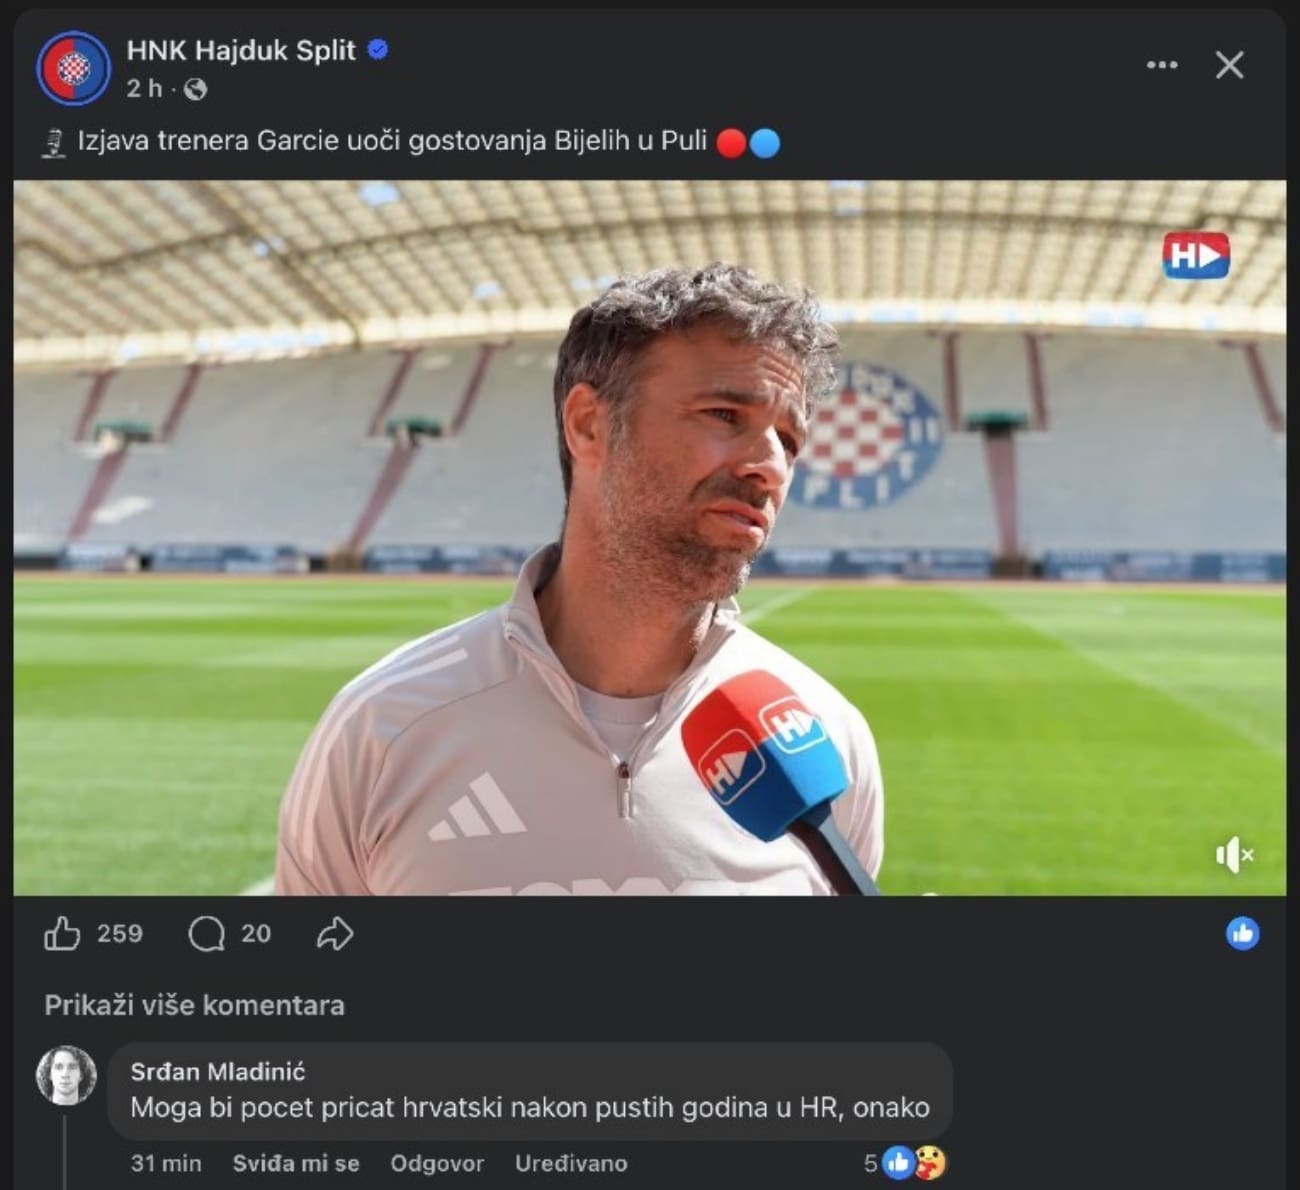Viewport: 1300px width, 1190px height.
Task: Click the HR channel logo on the video
Action: pos(1195,256)
